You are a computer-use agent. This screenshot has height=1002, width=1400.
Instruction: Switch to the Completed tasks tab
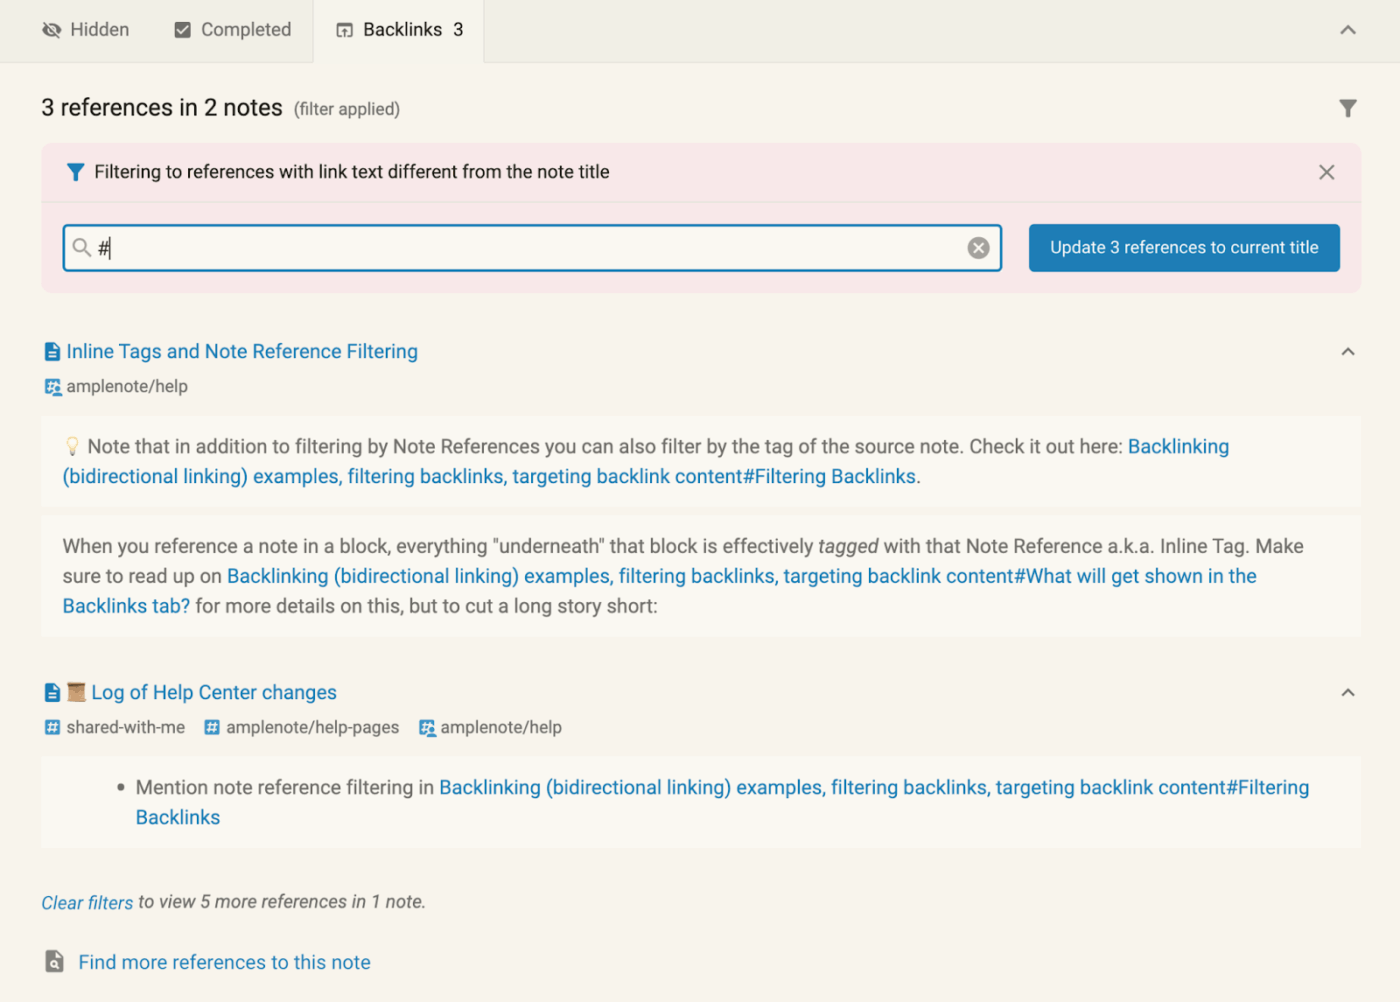coord(233,30)
